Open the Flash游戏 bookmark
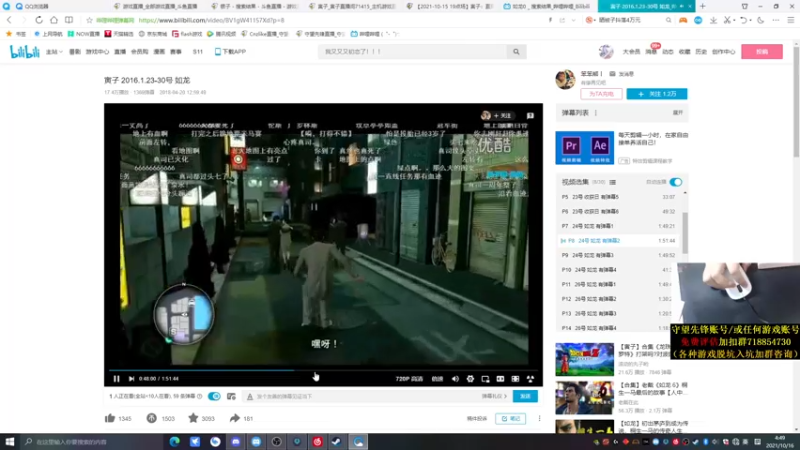Viewport: 800px width, 450px height. [187, 34]
